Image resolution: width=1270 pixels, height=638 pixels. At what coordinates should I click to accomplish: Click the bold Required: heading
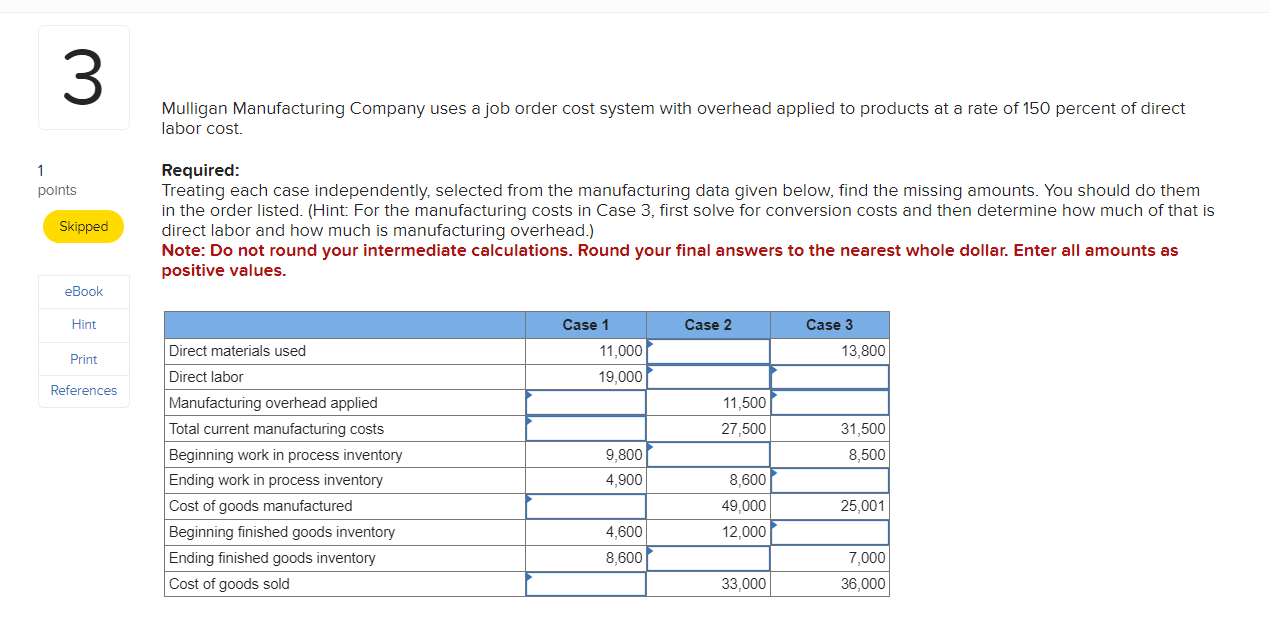201,170
